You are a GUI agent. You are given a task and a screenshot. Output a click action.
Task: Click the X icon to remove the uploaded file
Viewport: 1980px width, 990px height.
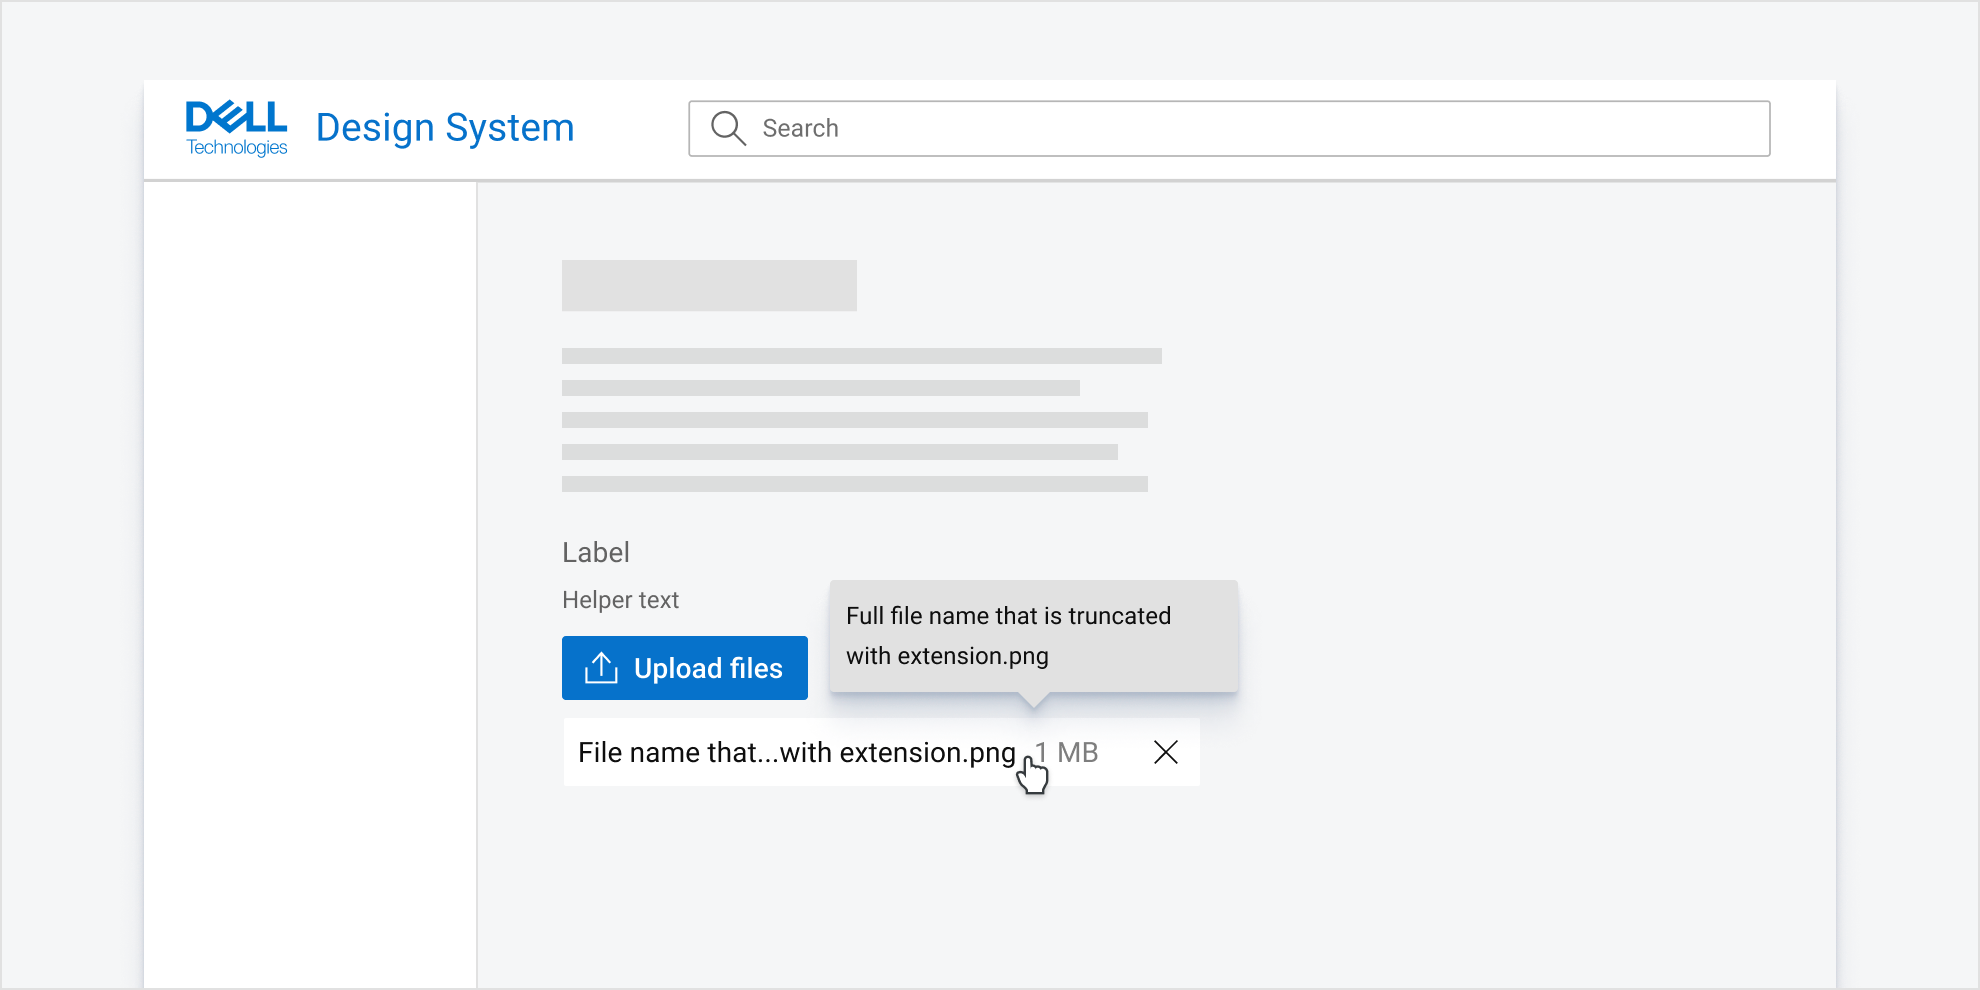pyautogui.click(x=1166, y=752)
